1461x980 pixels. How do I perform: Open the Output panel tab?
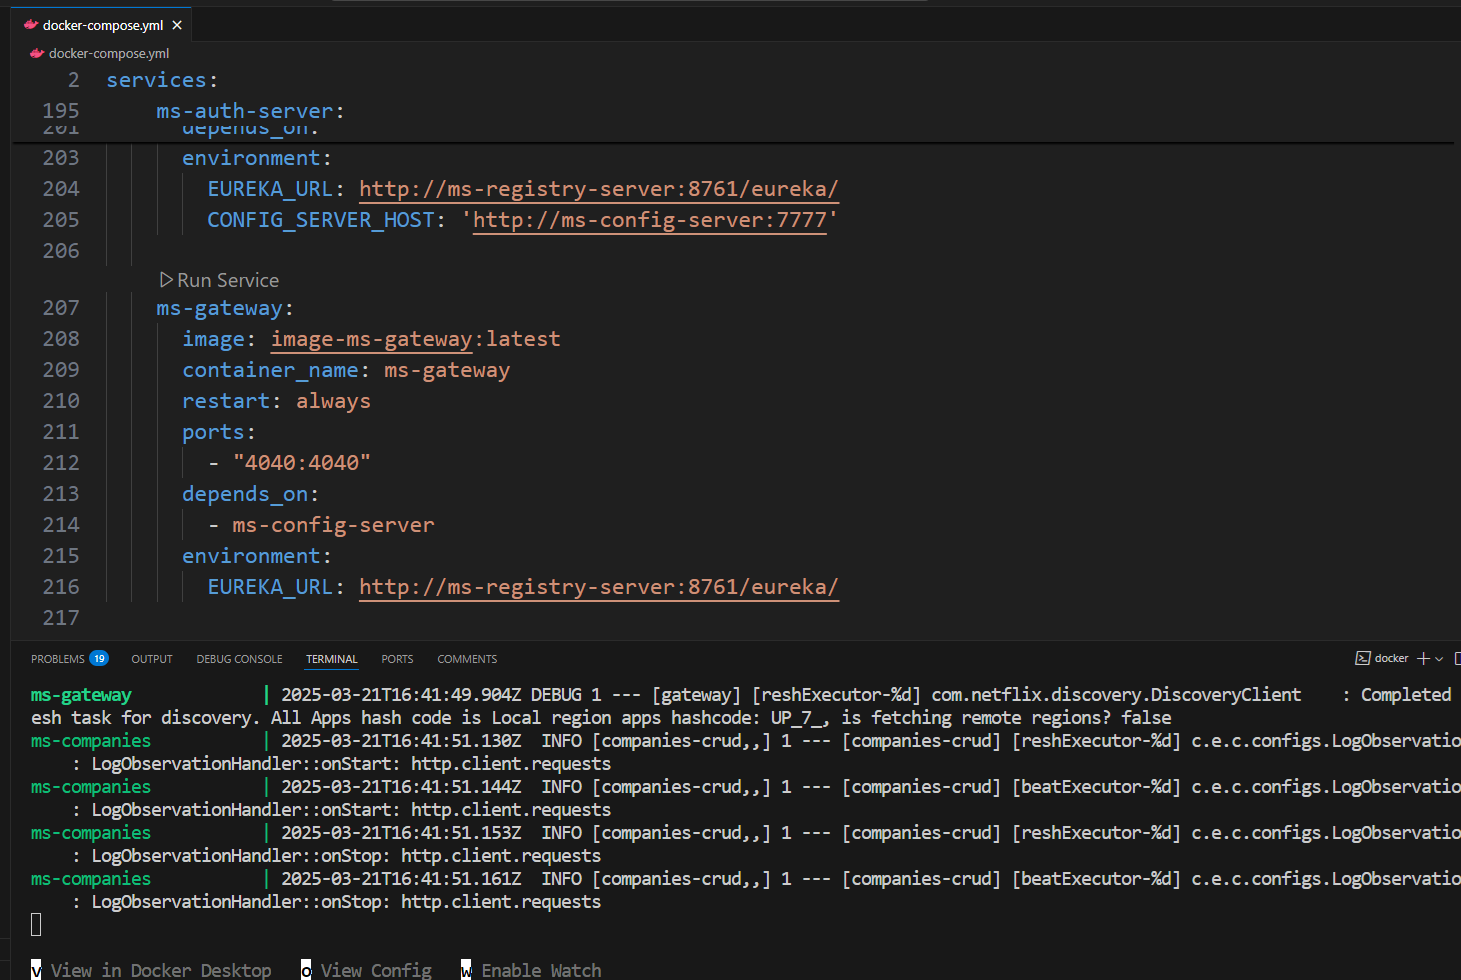pos(152,659)
